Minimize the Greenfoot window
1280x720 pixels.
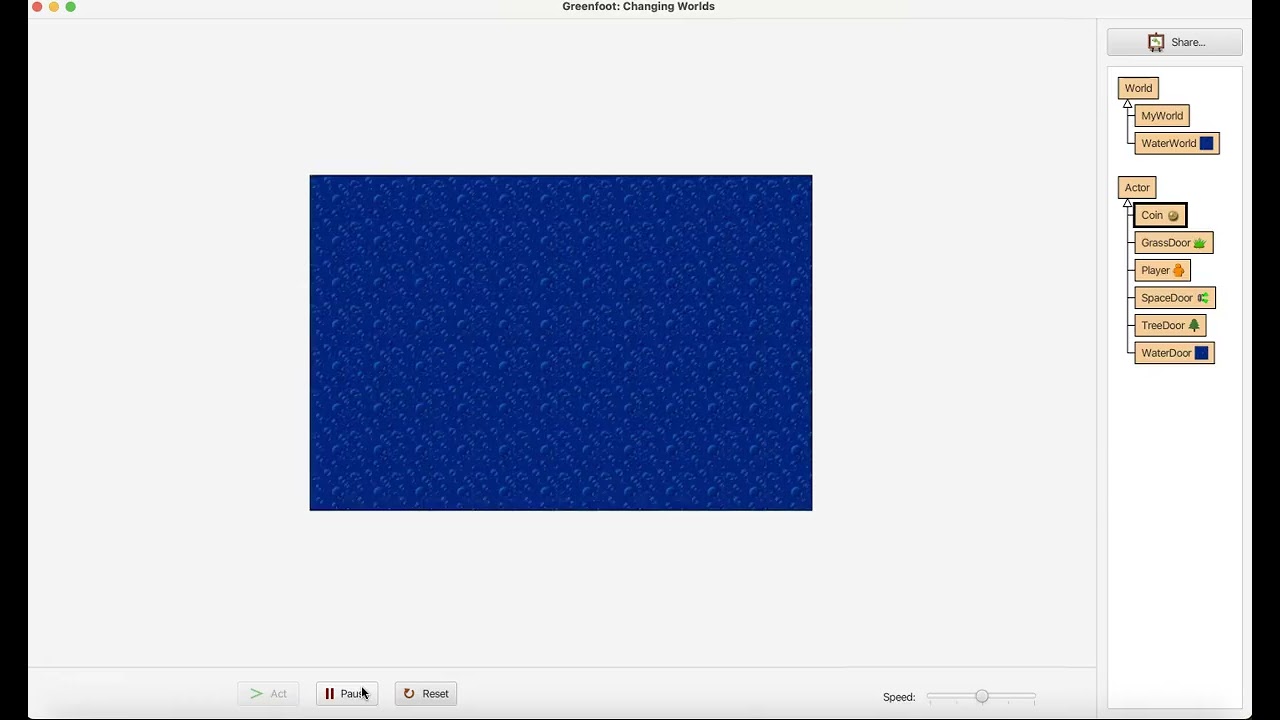(54, 7)
